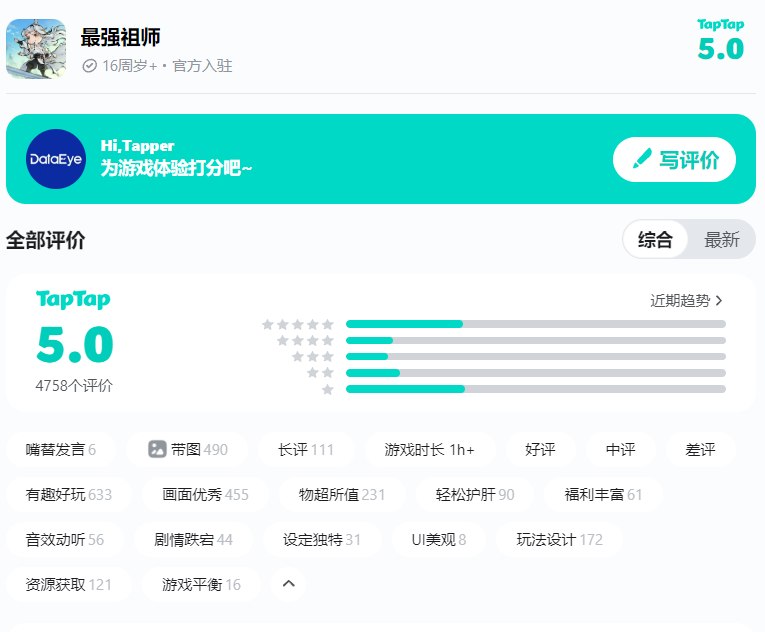Switch review sorting to 最新
The width and height of the screenshot is (765, 632).
721,240
